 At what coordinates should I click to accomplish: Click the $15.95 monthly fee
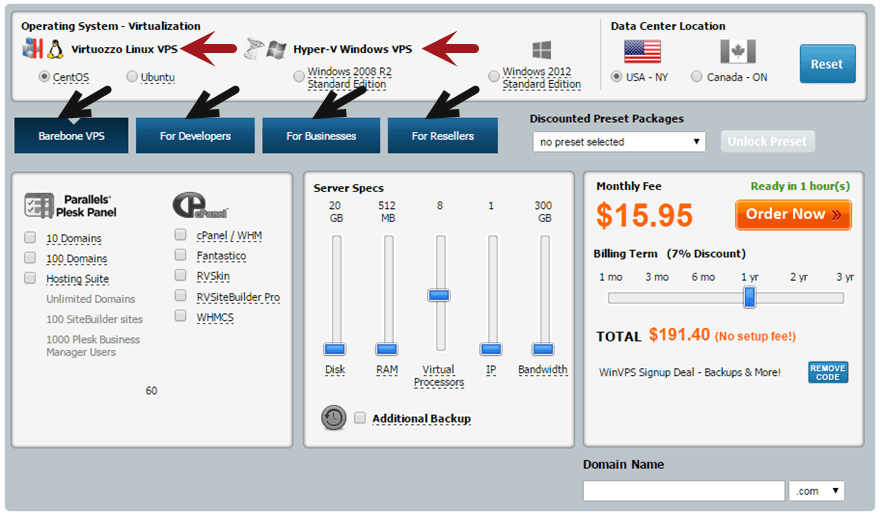click(x=644, y=215)
